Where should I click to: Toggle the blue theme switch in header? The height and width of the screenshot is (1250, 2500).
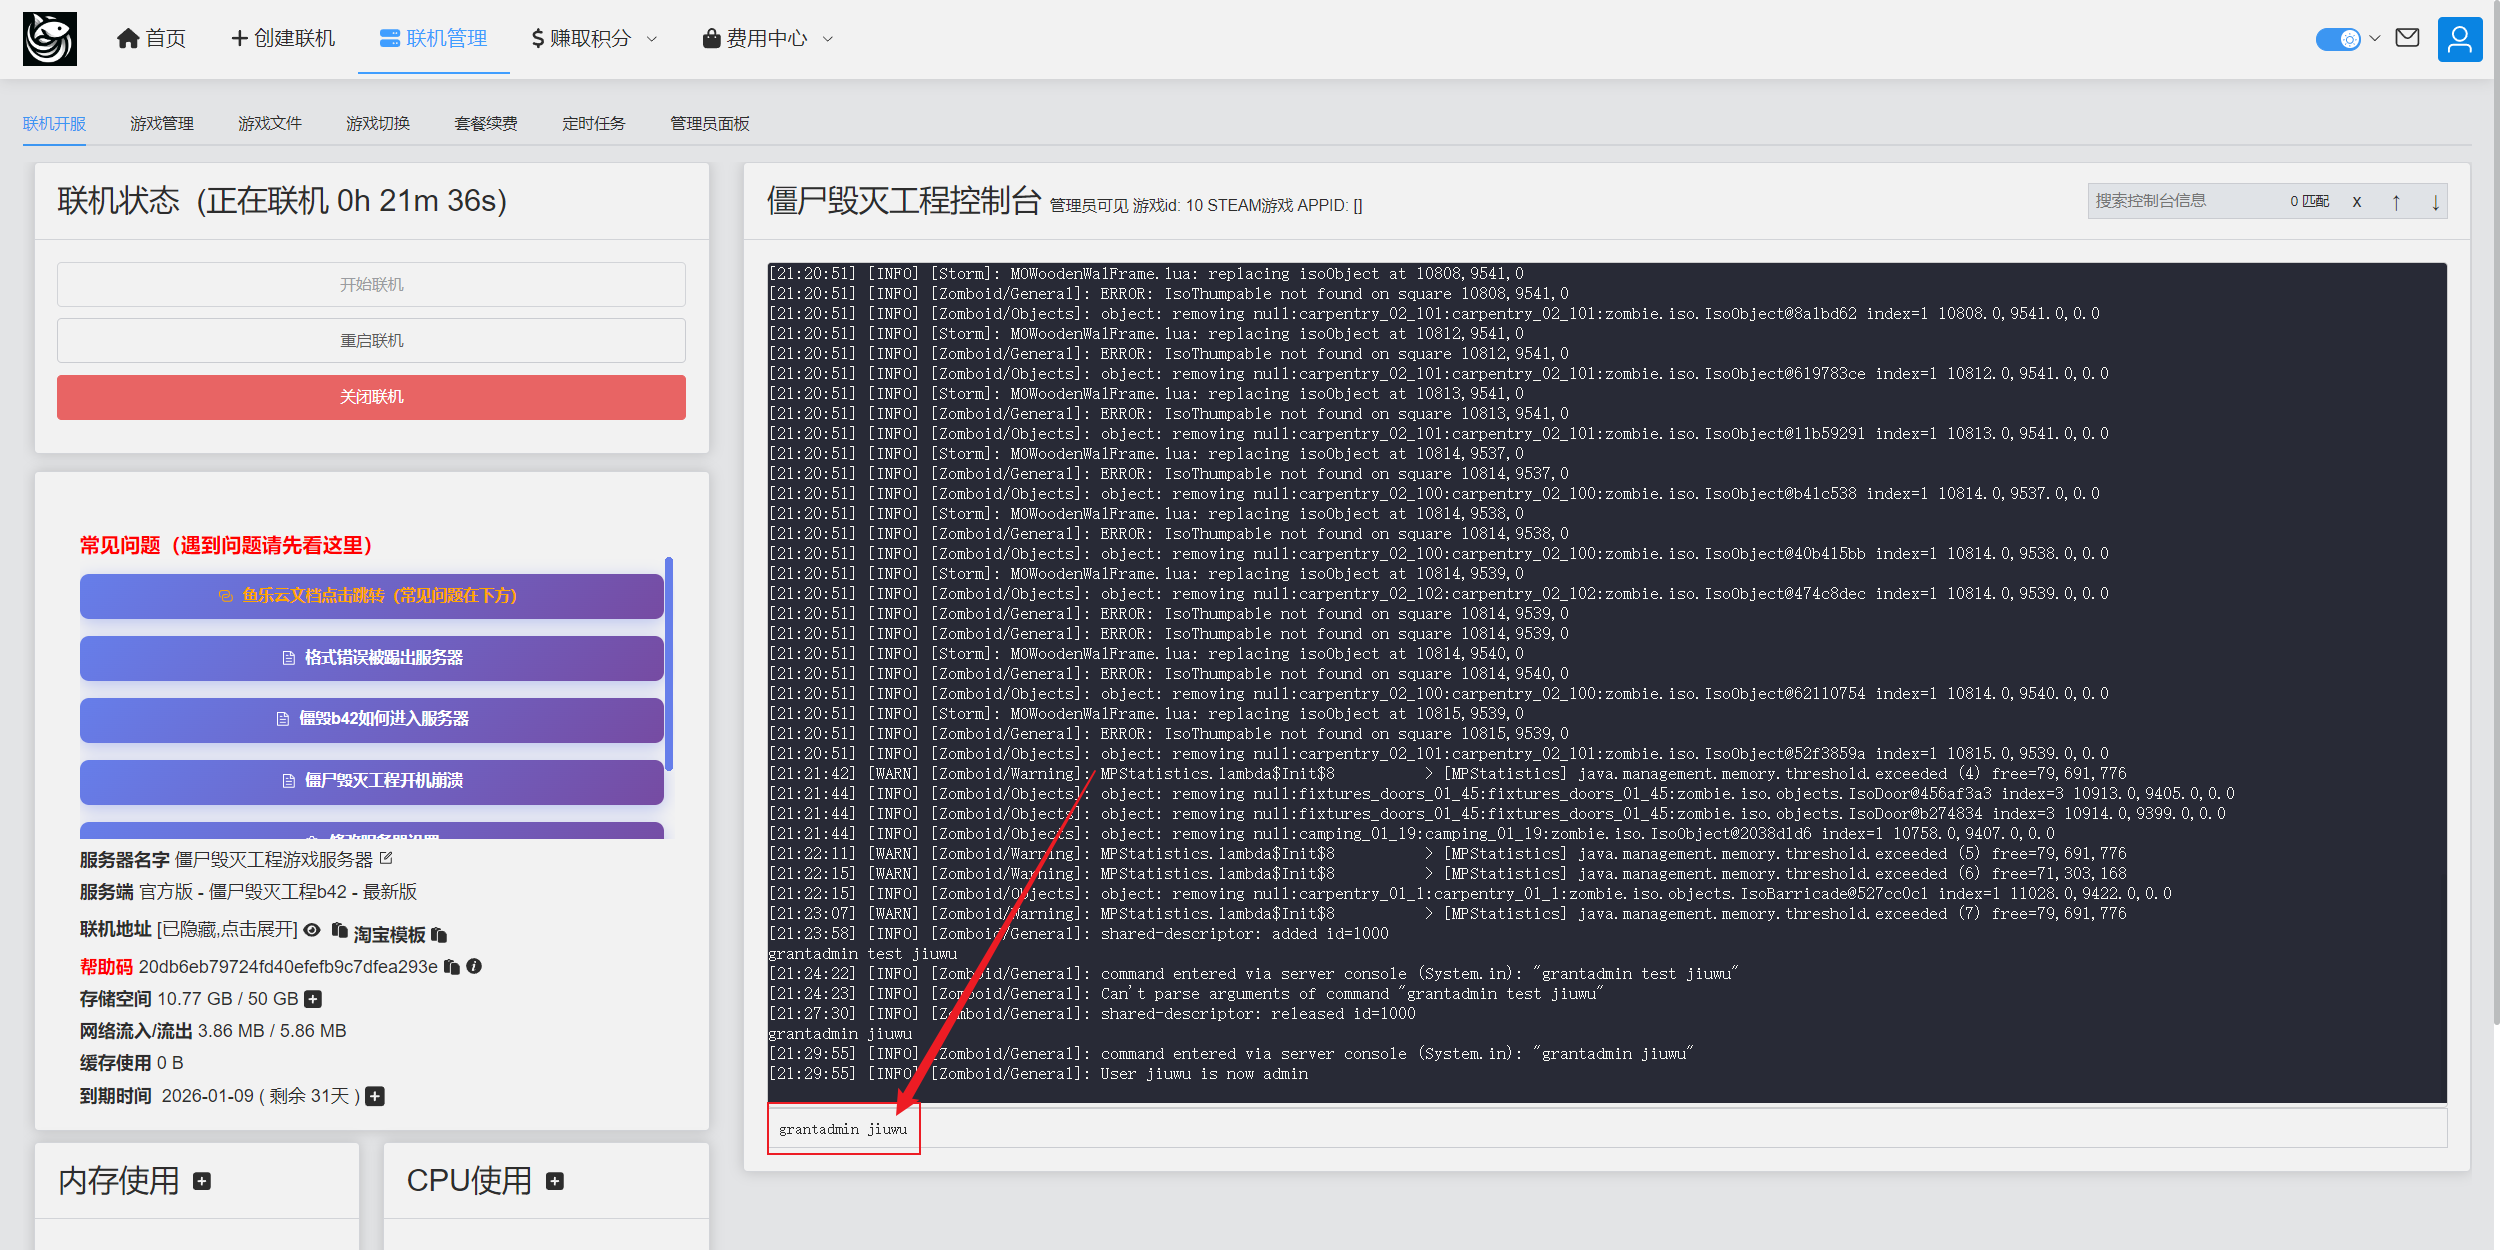2338,39
